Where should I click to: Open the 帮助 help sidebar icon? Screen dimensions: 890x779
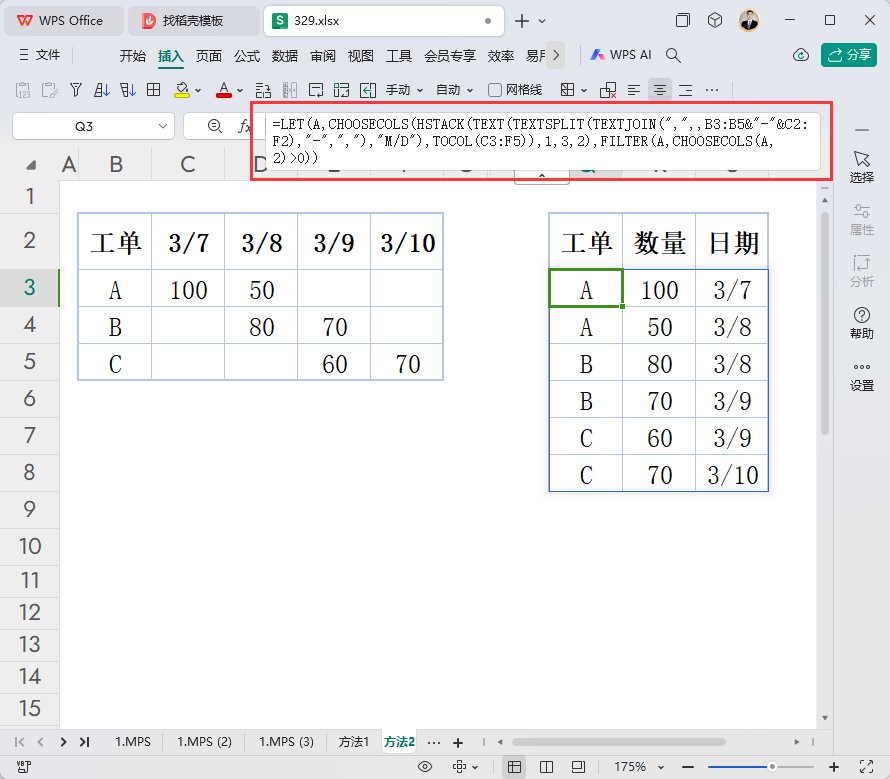coord(862,323)
